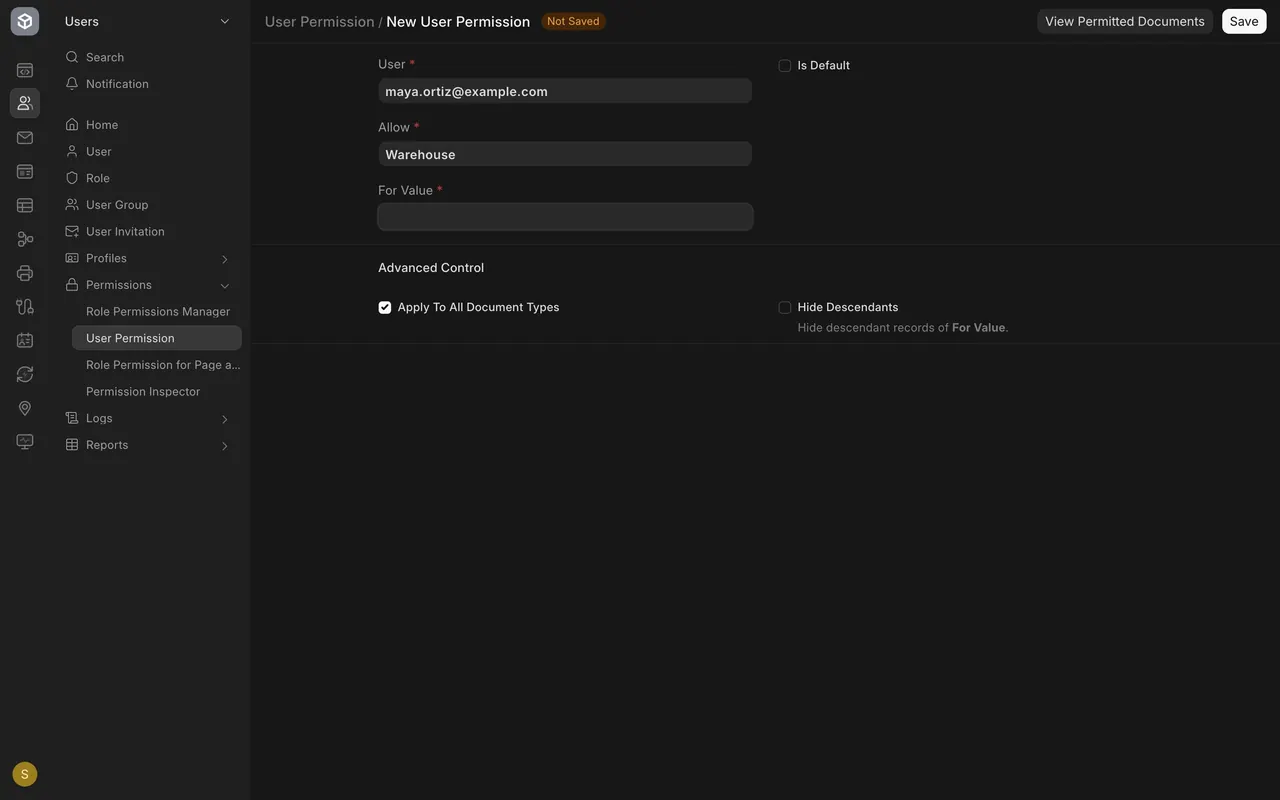Image resolution: width=1280 pixels, height=800 pixels.
Task: Click View Permitted Documents button
Action: point(1125,21)
